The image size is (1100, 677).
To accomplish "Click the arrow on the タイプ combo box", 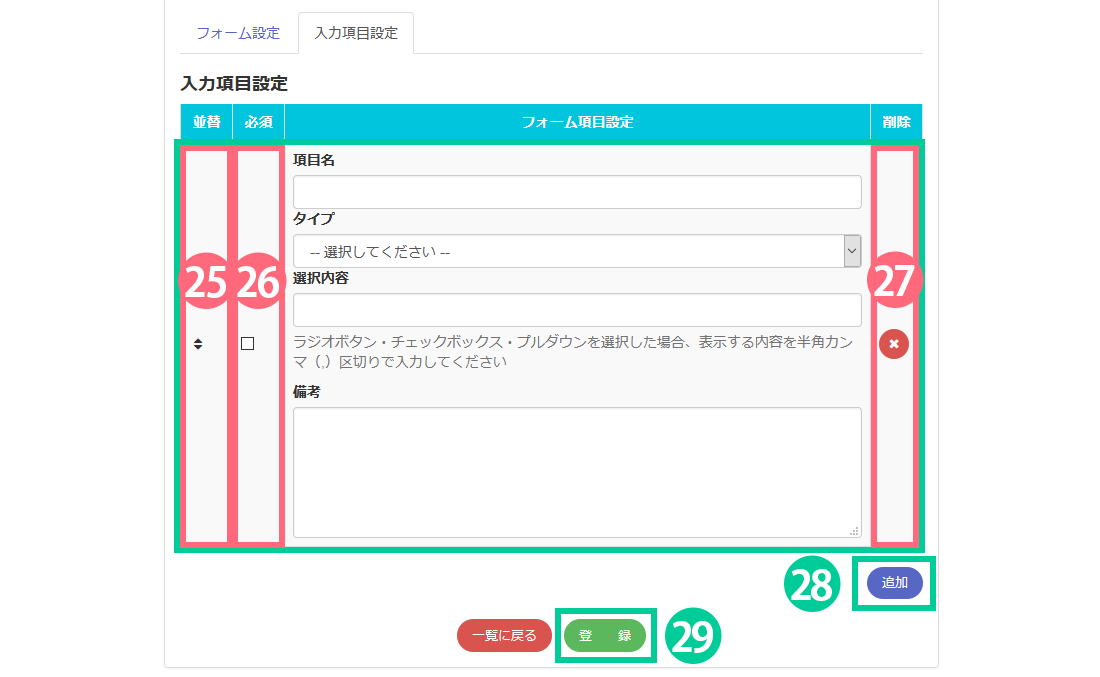I will coord(852,252).
